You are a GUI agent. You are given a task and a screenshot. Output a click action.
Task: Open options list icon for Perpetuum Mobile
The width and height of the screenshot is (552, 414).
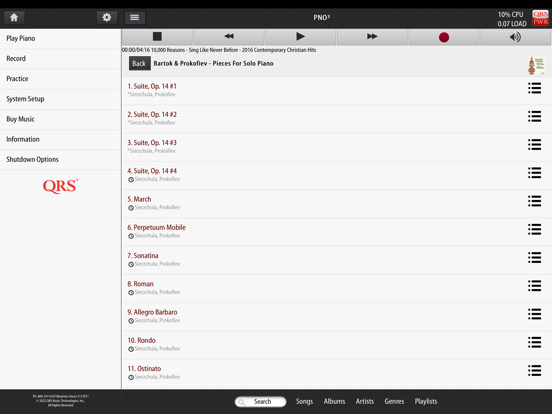click(534, 230)
